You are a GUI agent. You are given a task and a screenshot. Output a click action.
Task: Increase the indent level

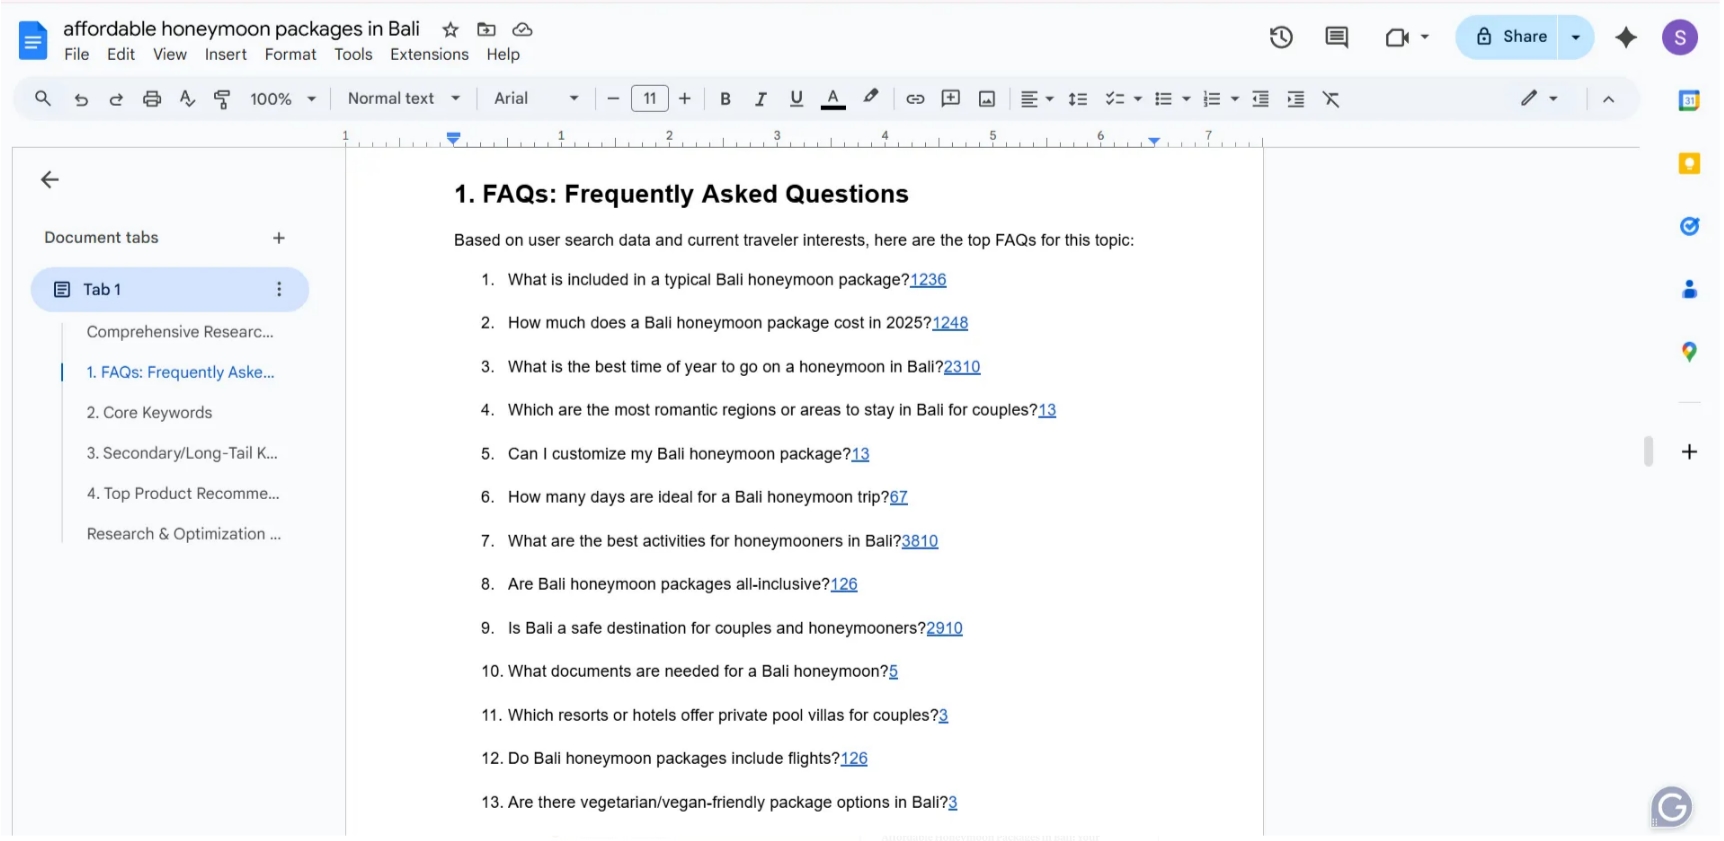coord(1295,98)
